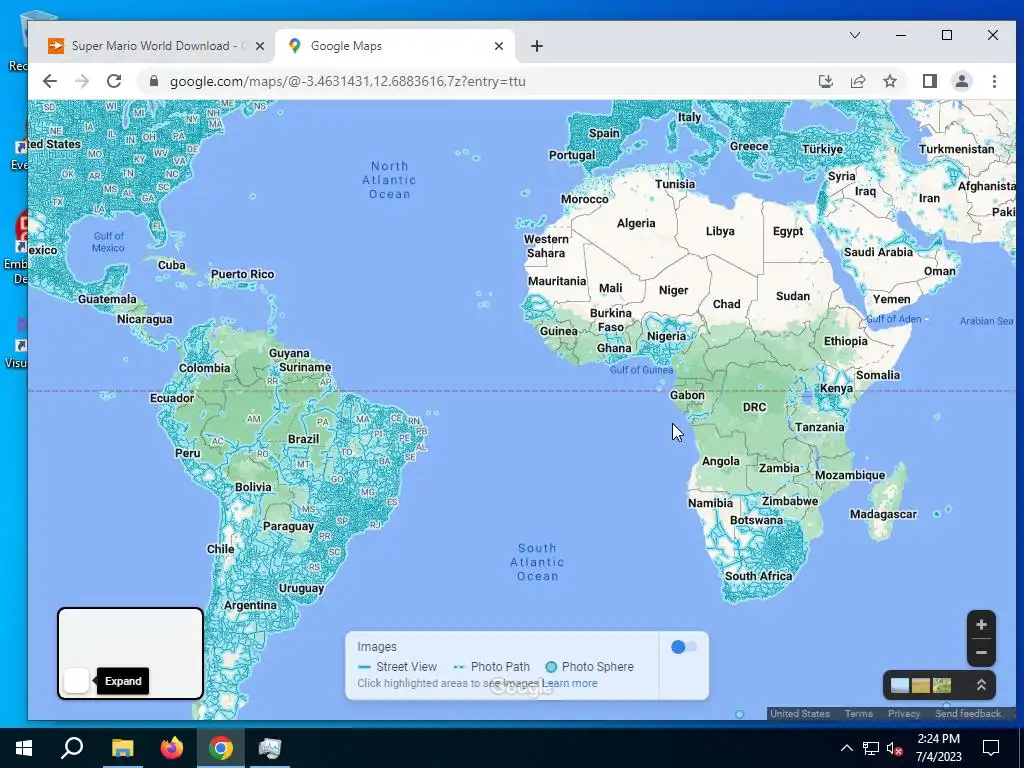Open the Chrome side panel

929,81
